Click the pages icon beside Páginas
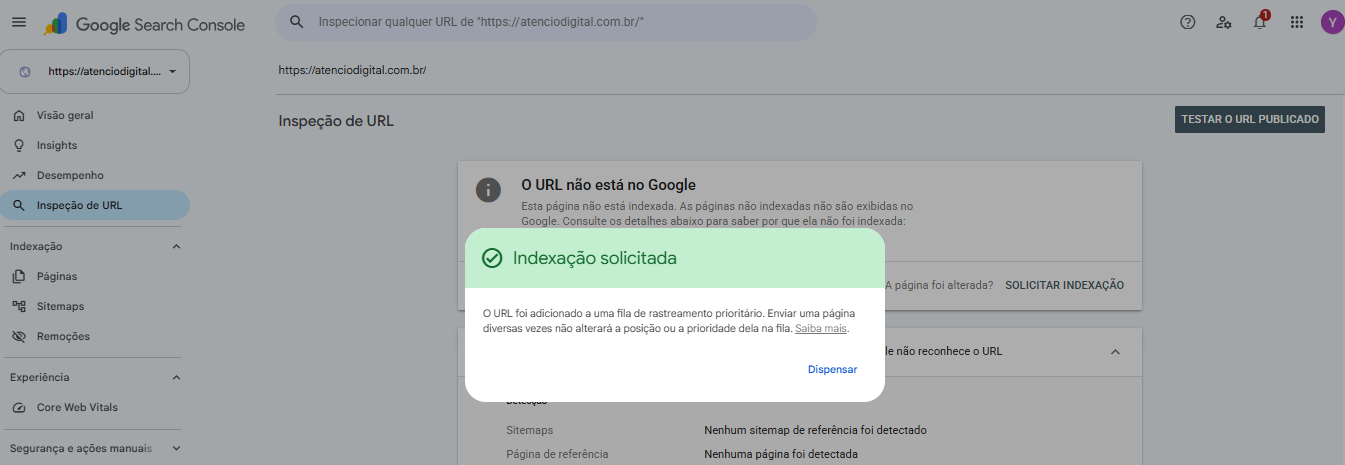The width and height of the screenshot is (1345, 465). coord(18,276)
